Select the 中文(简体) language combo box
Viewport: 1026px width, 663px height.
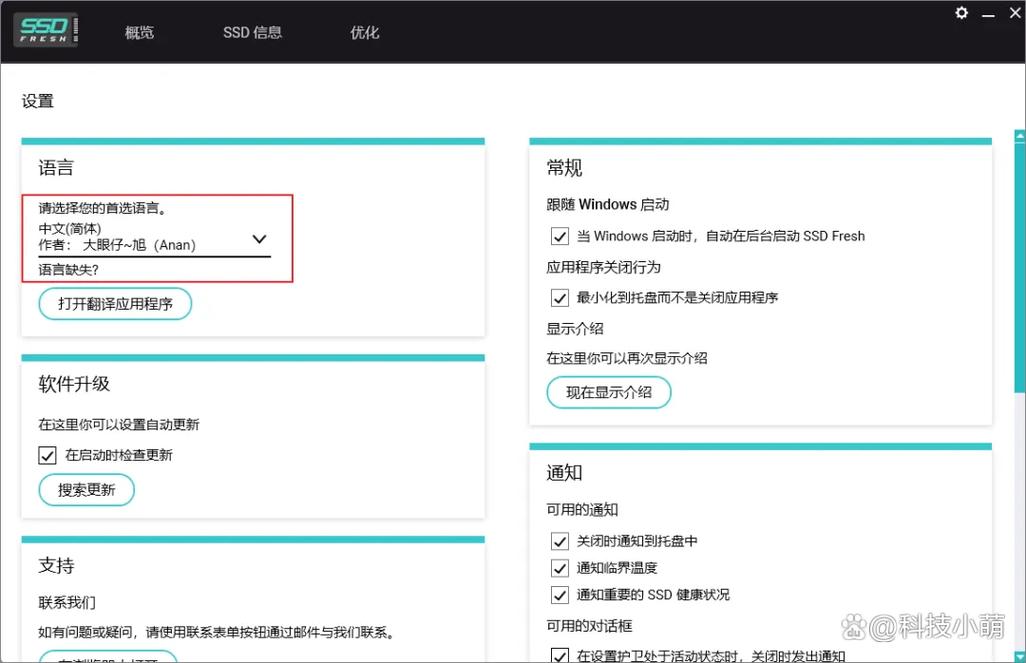point(154,238)
